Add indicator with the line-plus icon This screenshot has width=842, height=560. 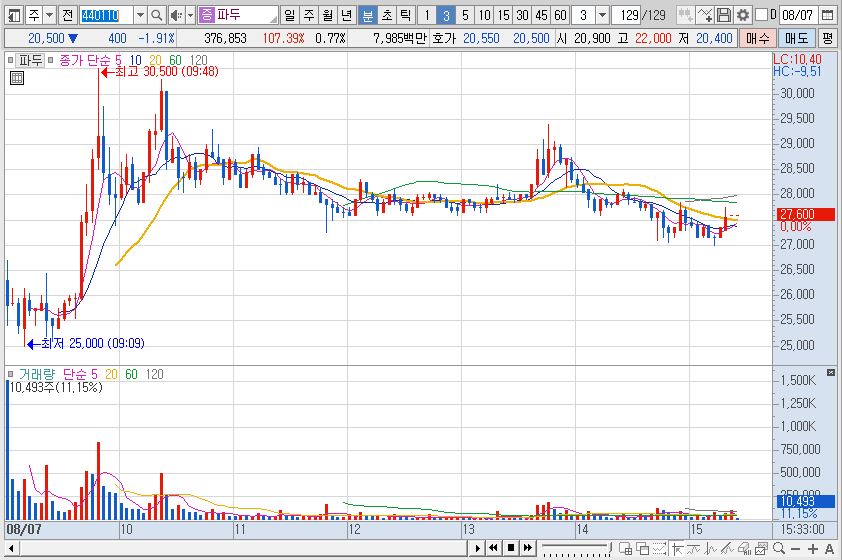(705, 15)
